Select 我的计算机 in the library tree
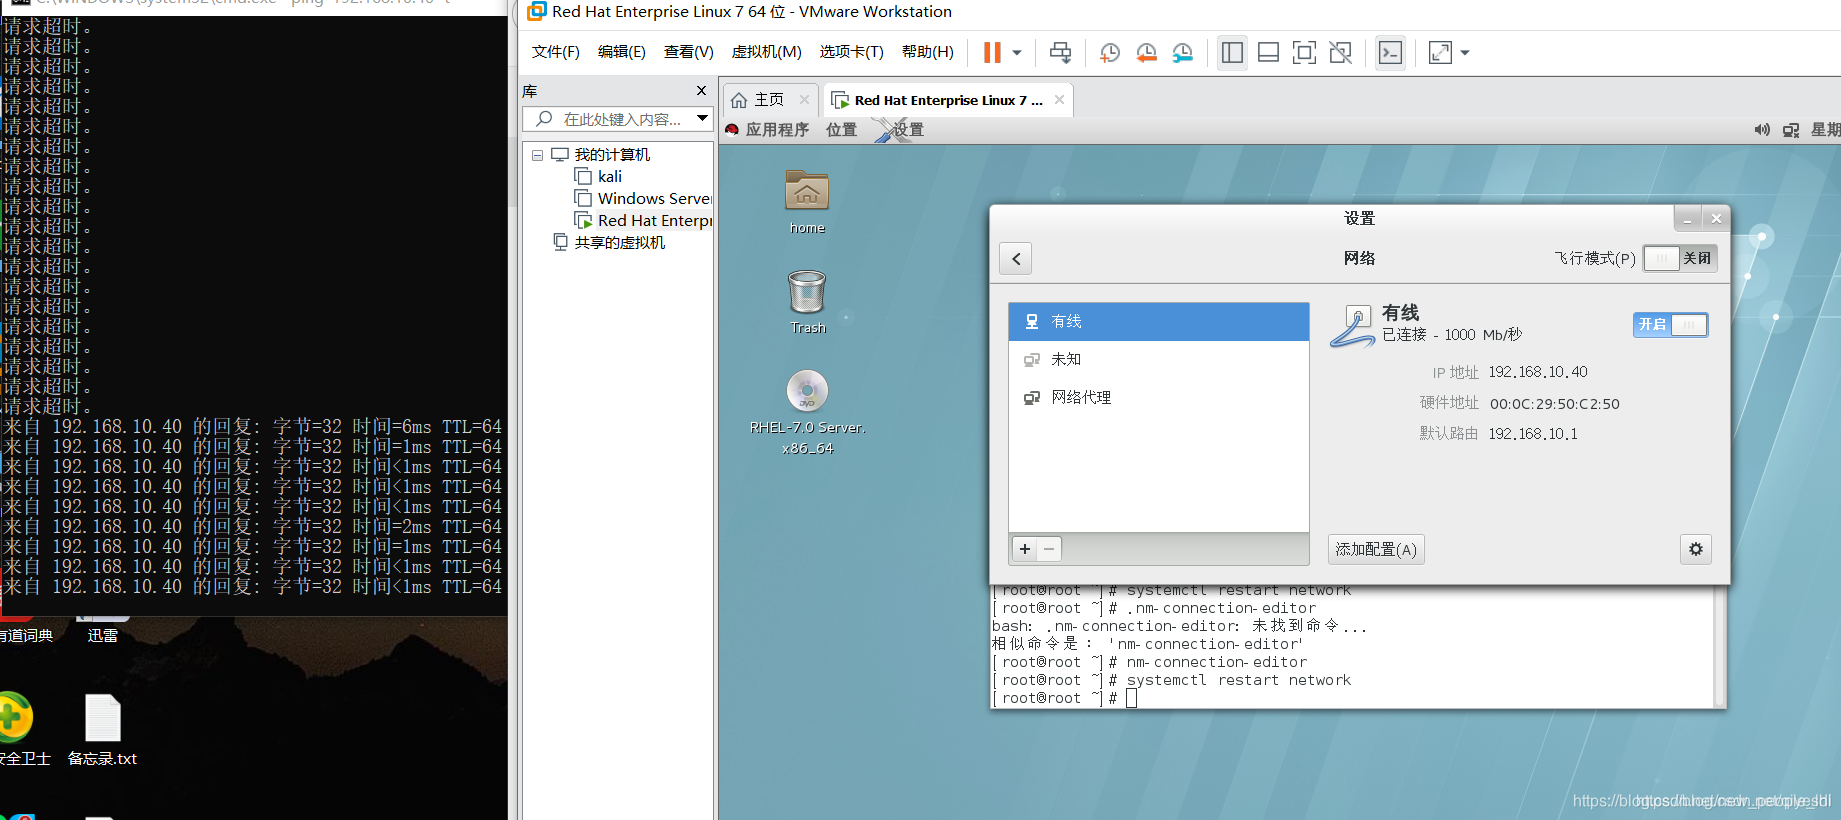 (x=612, y=155)
